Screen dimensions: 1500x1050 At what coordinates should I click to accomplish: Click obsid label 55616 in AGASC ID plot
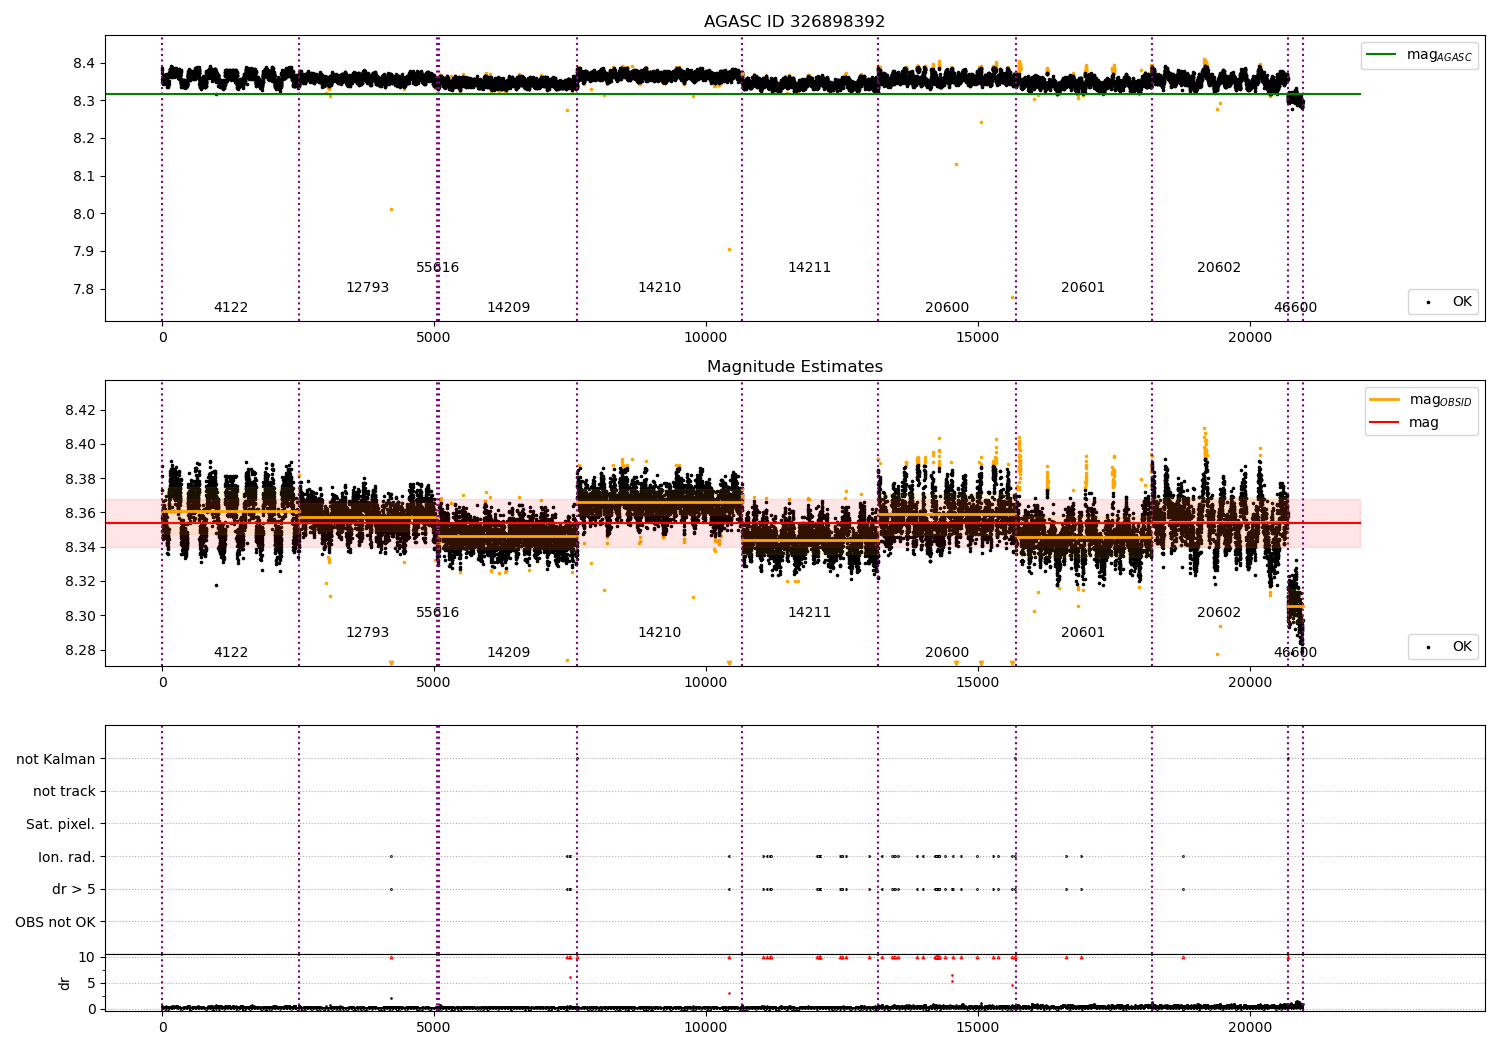click(x=437, y=267)
